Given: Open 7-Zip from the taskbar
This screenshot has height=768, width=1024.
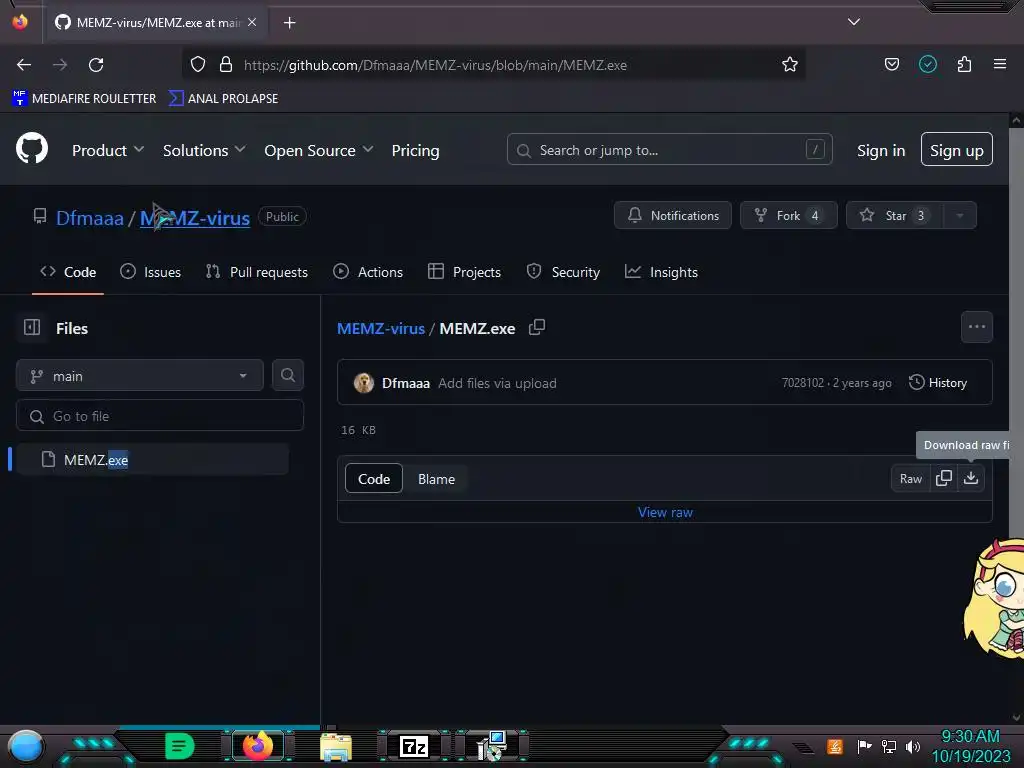Looking at the screenshot, I should click(414, 746).
